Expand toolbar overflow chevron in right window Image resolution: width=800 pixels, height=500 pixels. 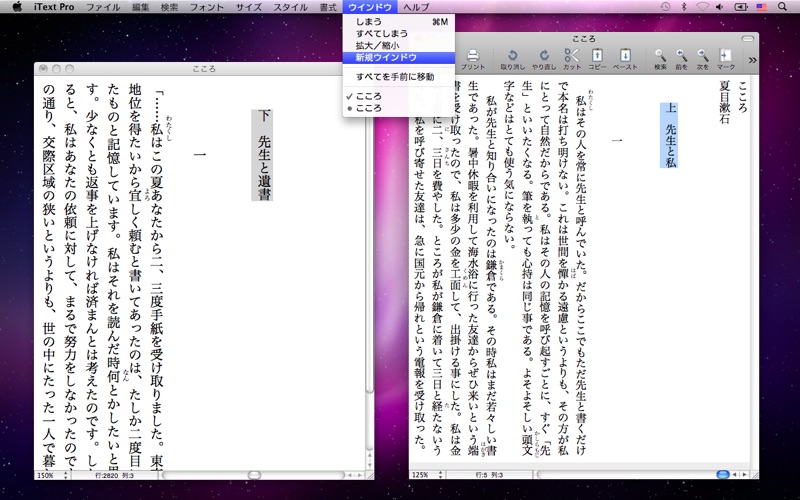pyautogui.click(x=752, y=60)
